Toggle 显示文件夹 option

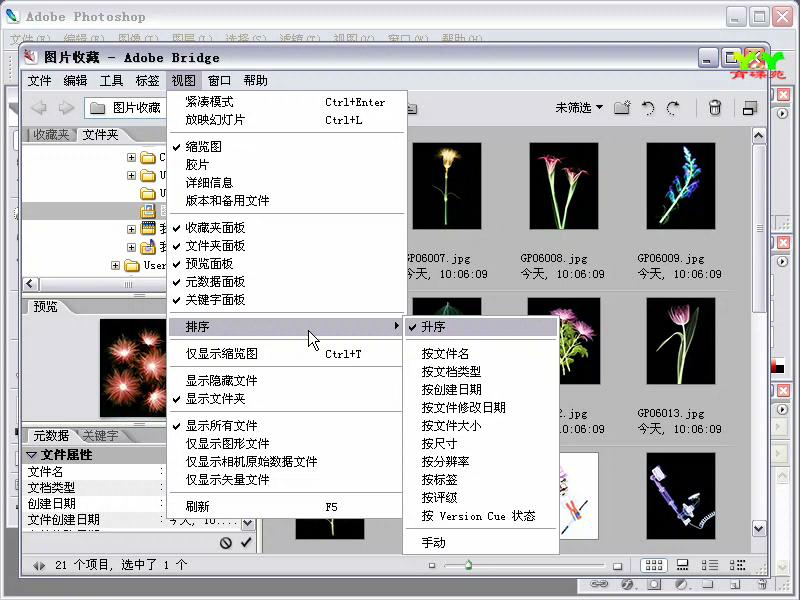[288, 398]
